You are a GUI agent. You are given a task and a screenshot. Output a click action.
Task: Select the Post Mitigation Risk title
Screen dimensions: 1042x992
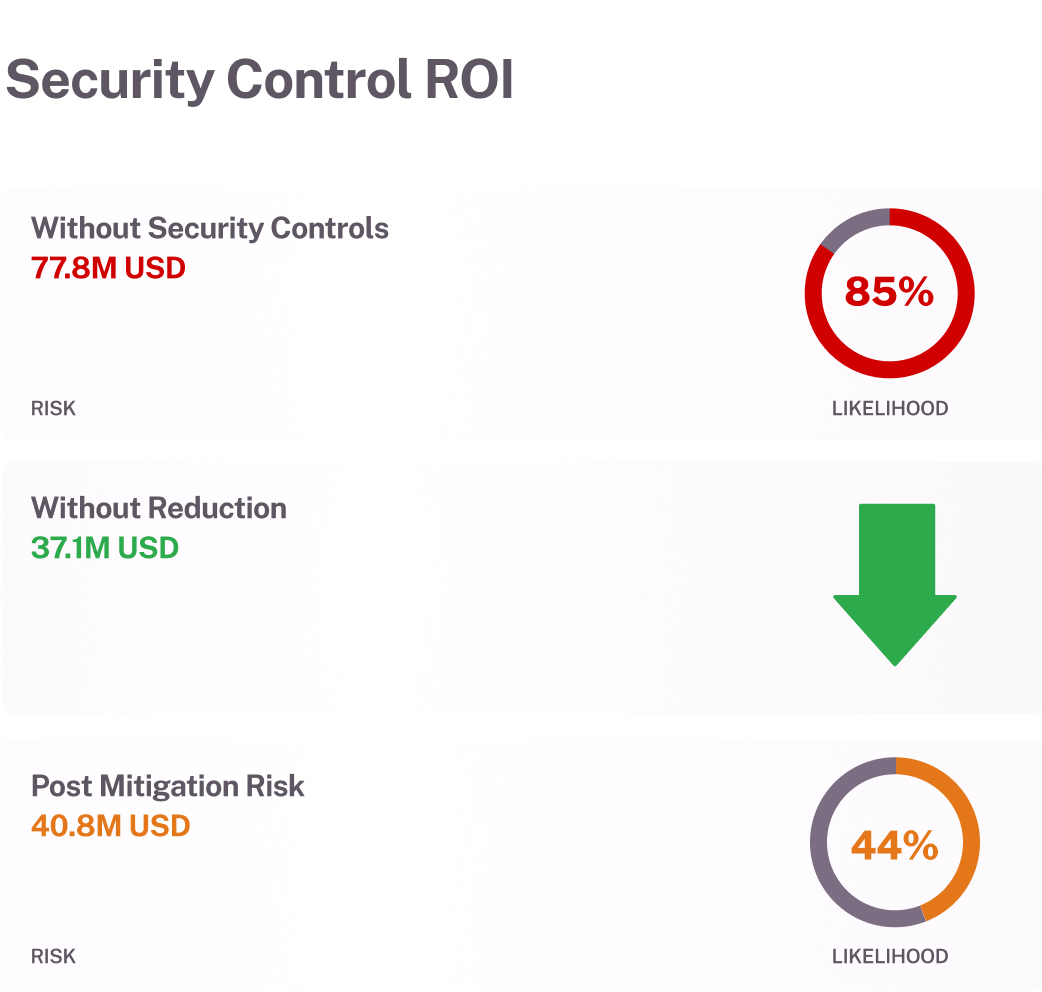[167, 786]
